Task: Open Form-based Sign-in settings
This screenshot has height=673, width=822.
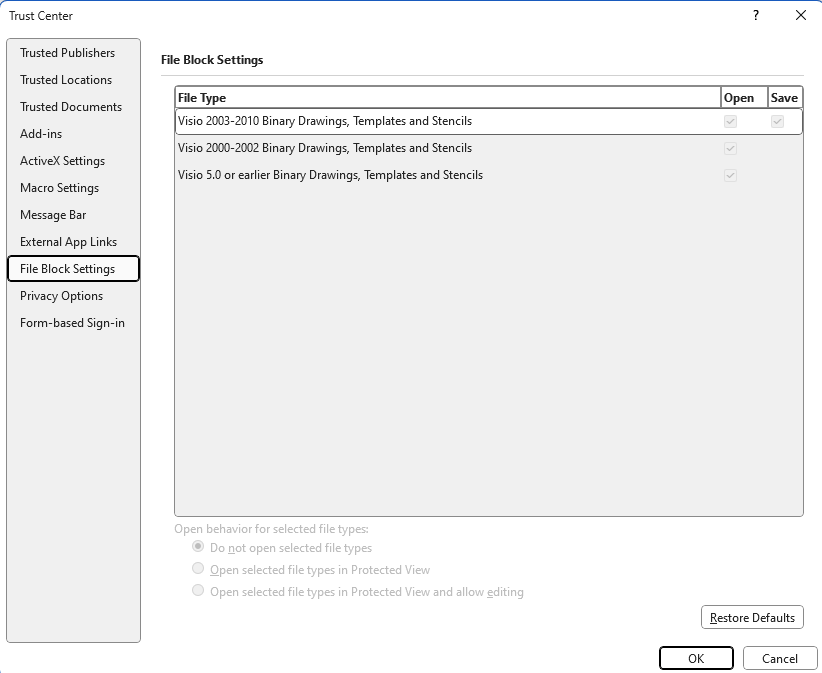Action: click(73, 323)
